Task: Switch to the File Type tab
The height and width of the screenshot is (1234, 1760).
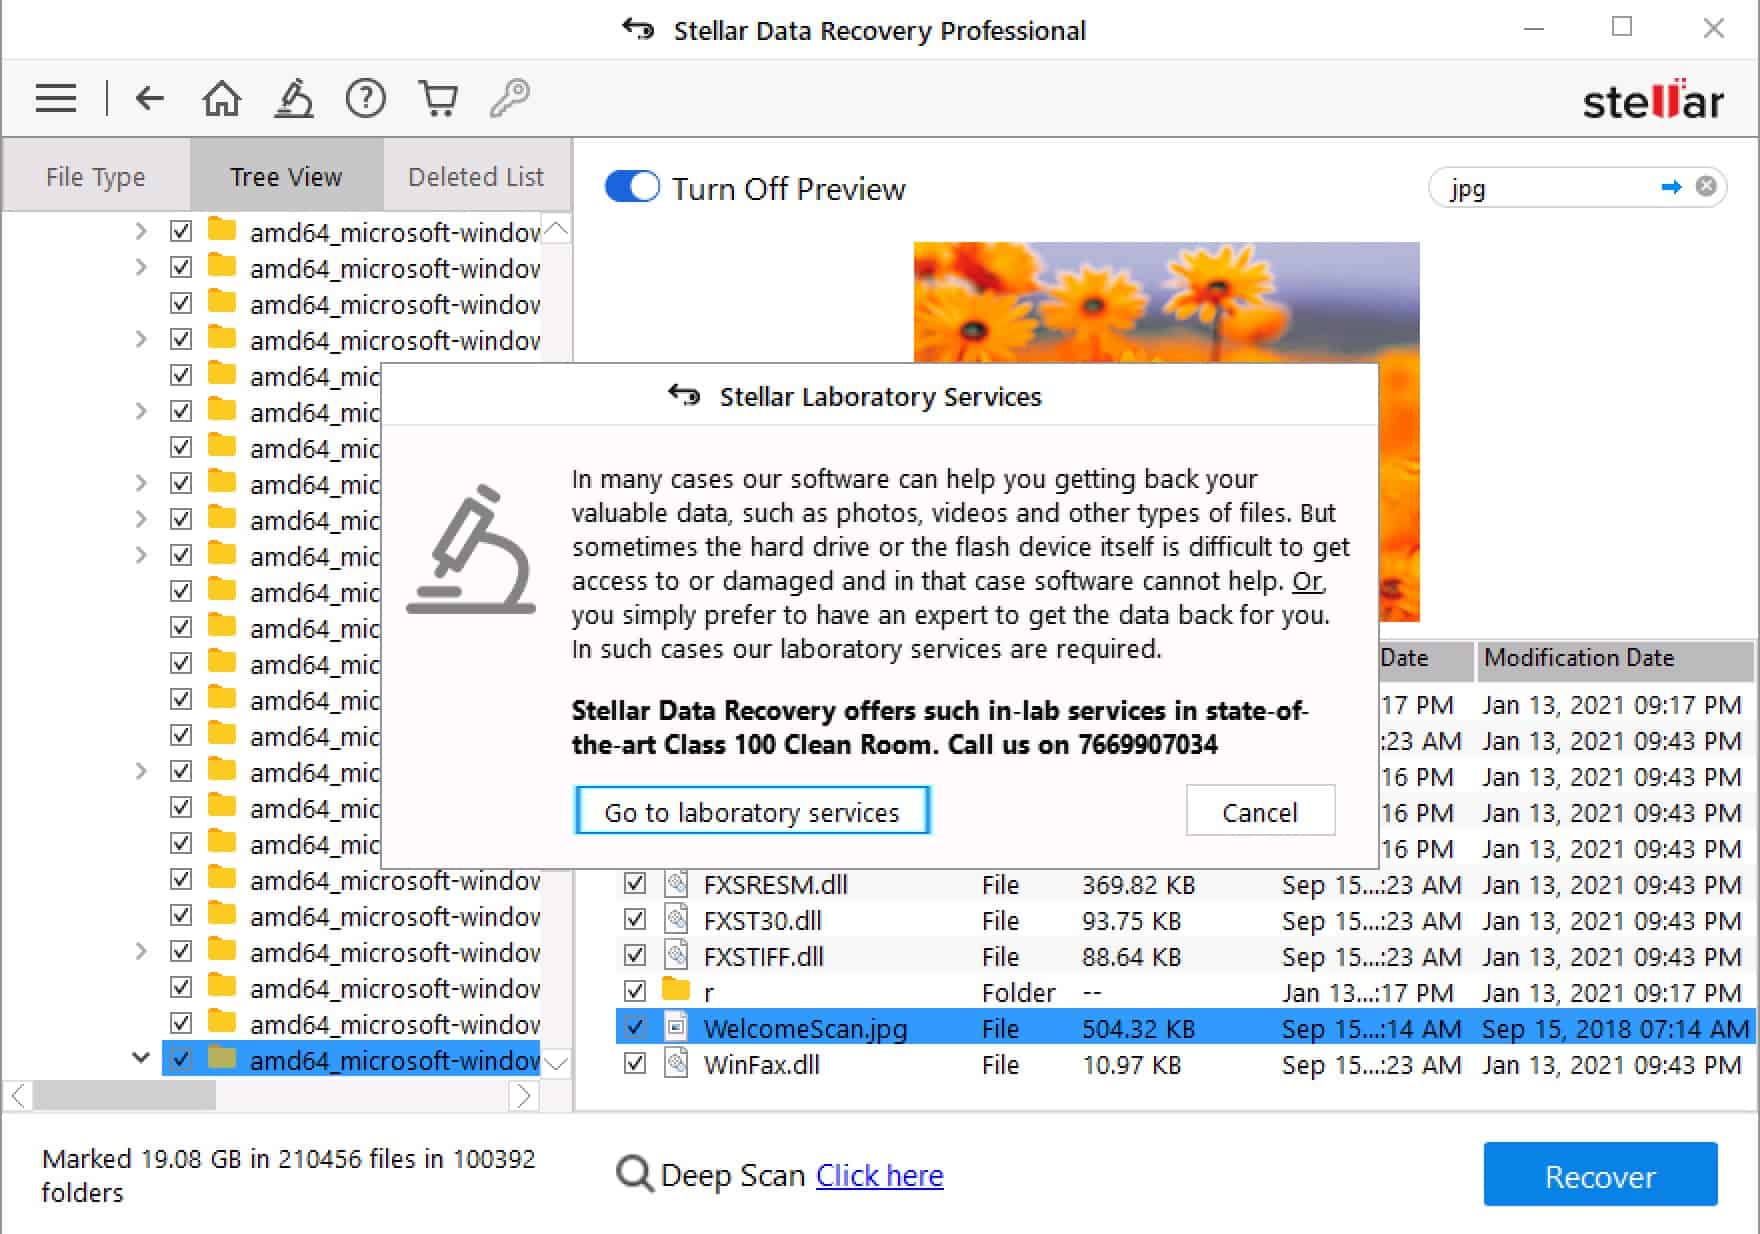Action: tap(96, 177)
